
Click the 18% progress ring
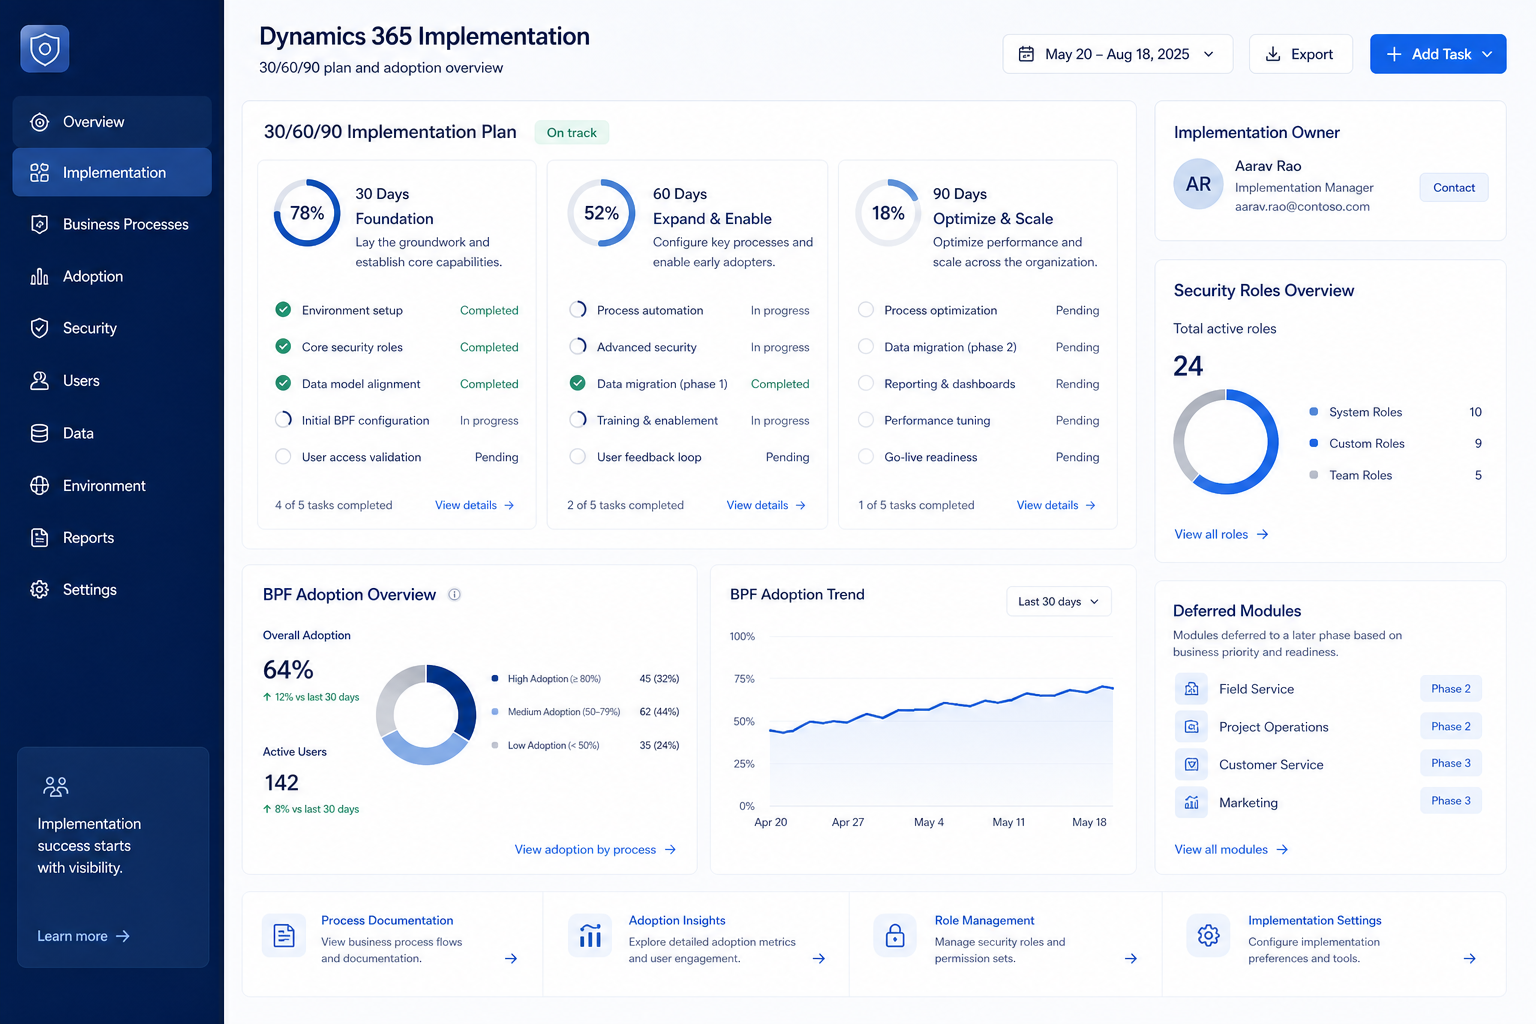point(888,213)
